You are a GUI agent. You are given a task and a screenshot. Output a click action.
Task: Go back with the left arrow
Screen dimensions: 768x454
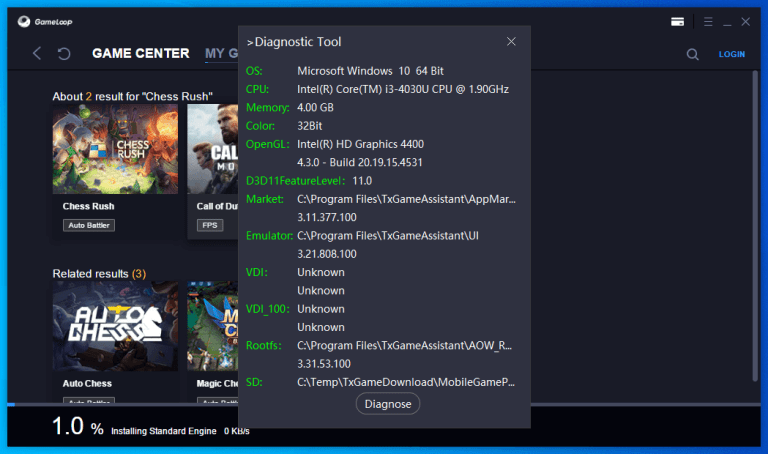coord(37,53)
